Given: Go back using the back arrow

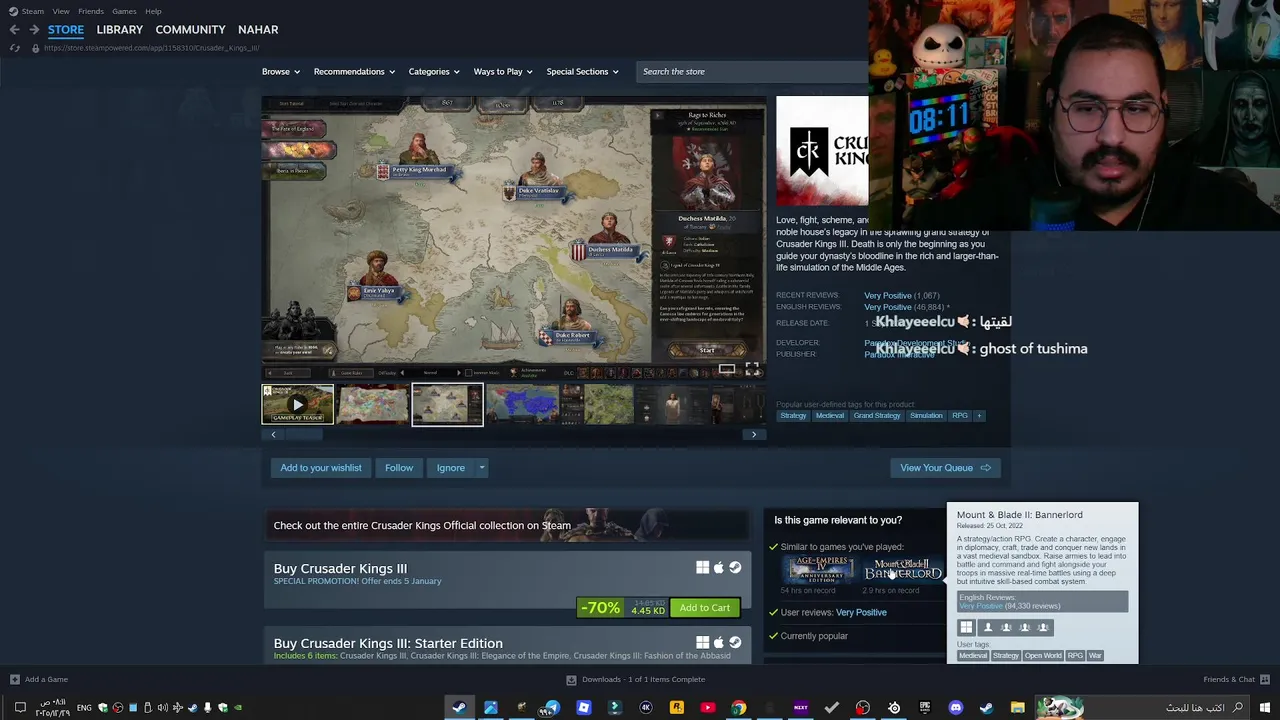Looking at the screenshot, I should pyautogui.click(x=14, y=29).
